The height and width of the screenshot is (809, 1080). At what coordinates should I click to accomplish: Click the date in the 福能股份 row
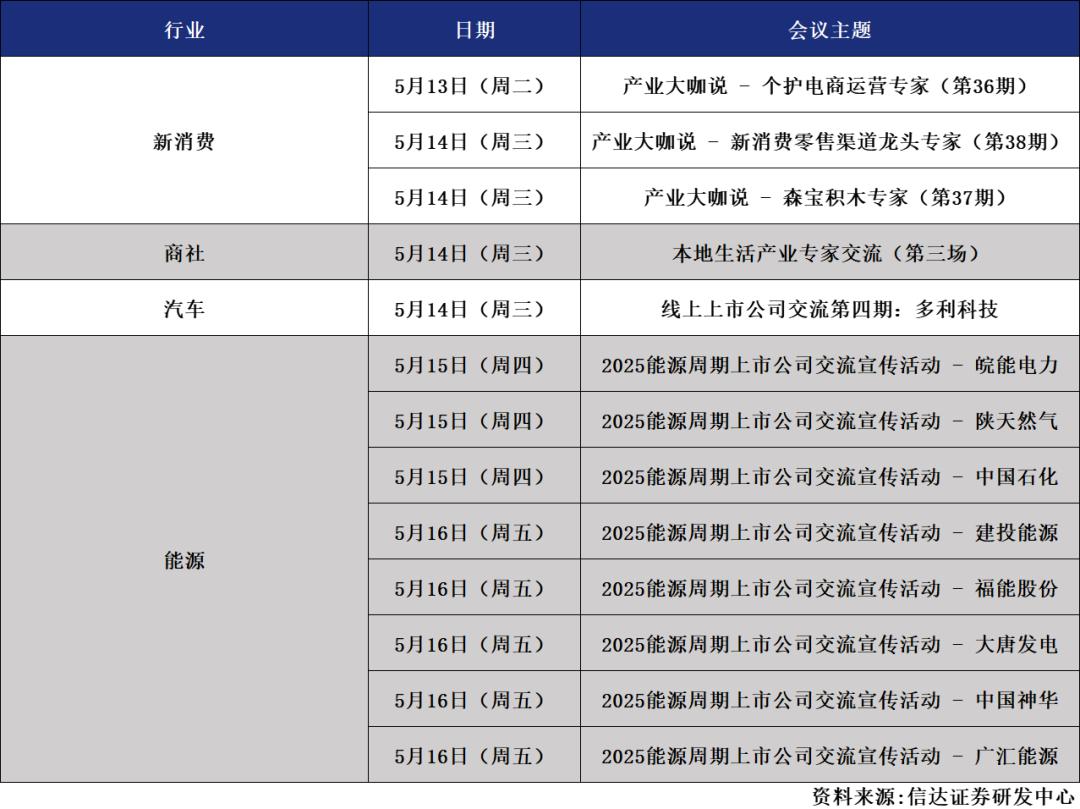pos(475,587)
